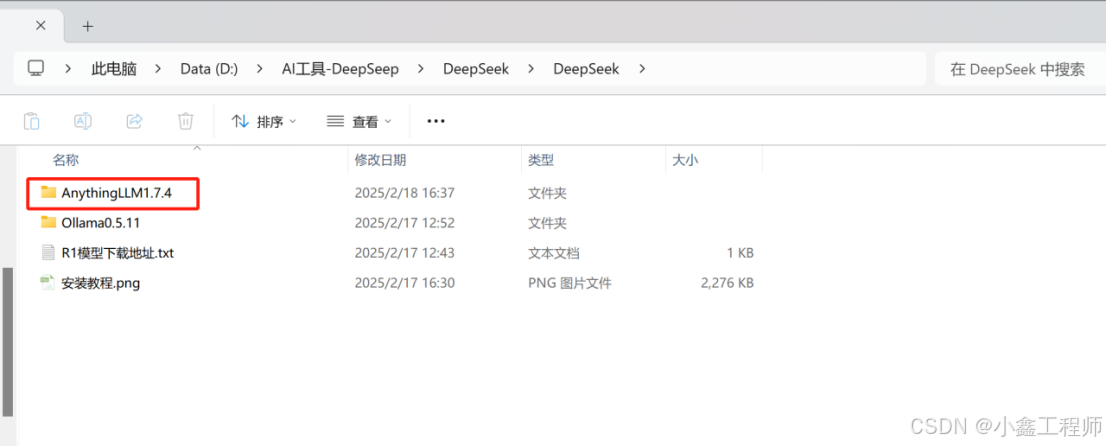1106x446 pixels.
Task: Expand chevron after 此电脑 in address bar
Action: tap(158, 68)
